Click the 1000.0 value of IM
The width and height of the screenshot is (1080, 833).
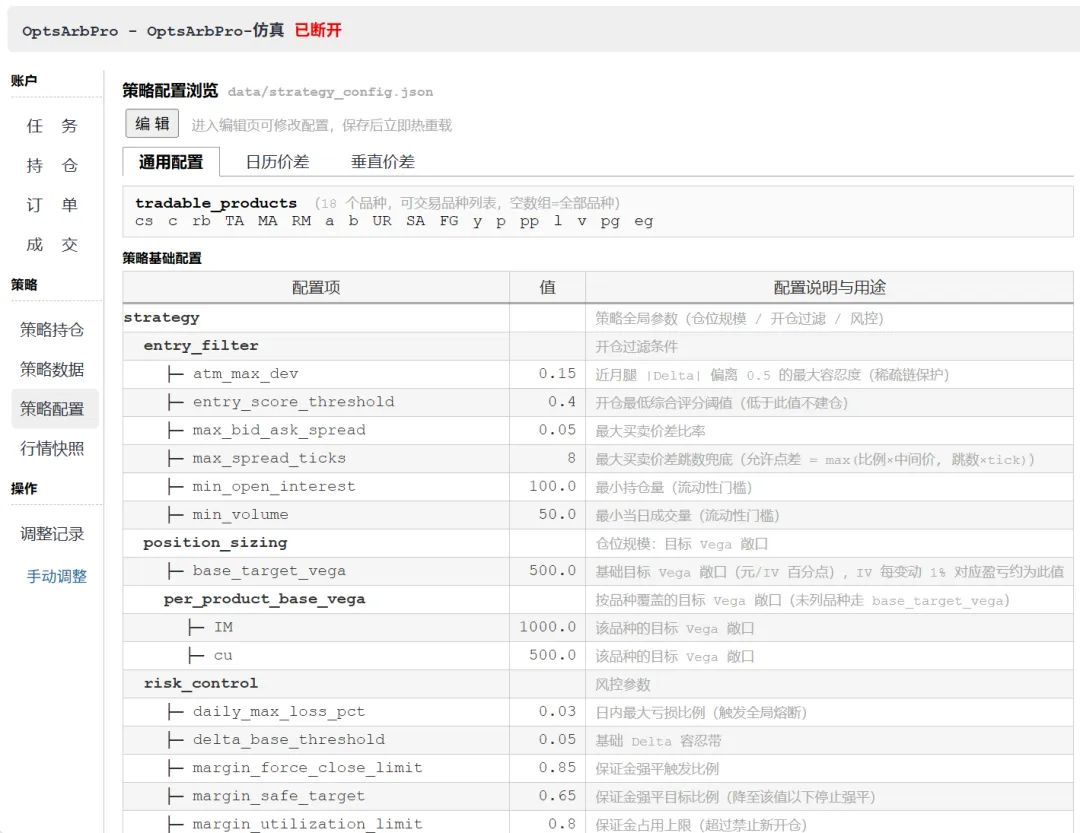point(548,627)
